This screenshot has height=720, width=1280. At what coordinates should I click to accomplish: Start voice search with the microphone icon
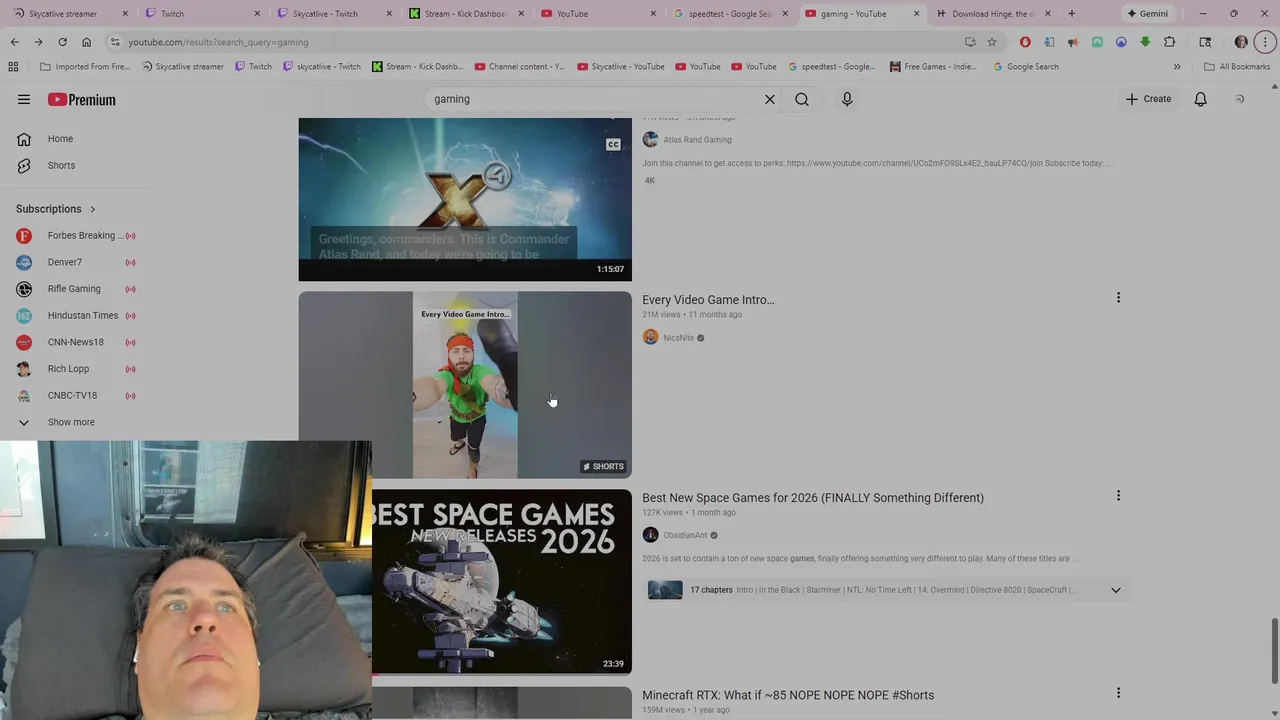[847, 99]
